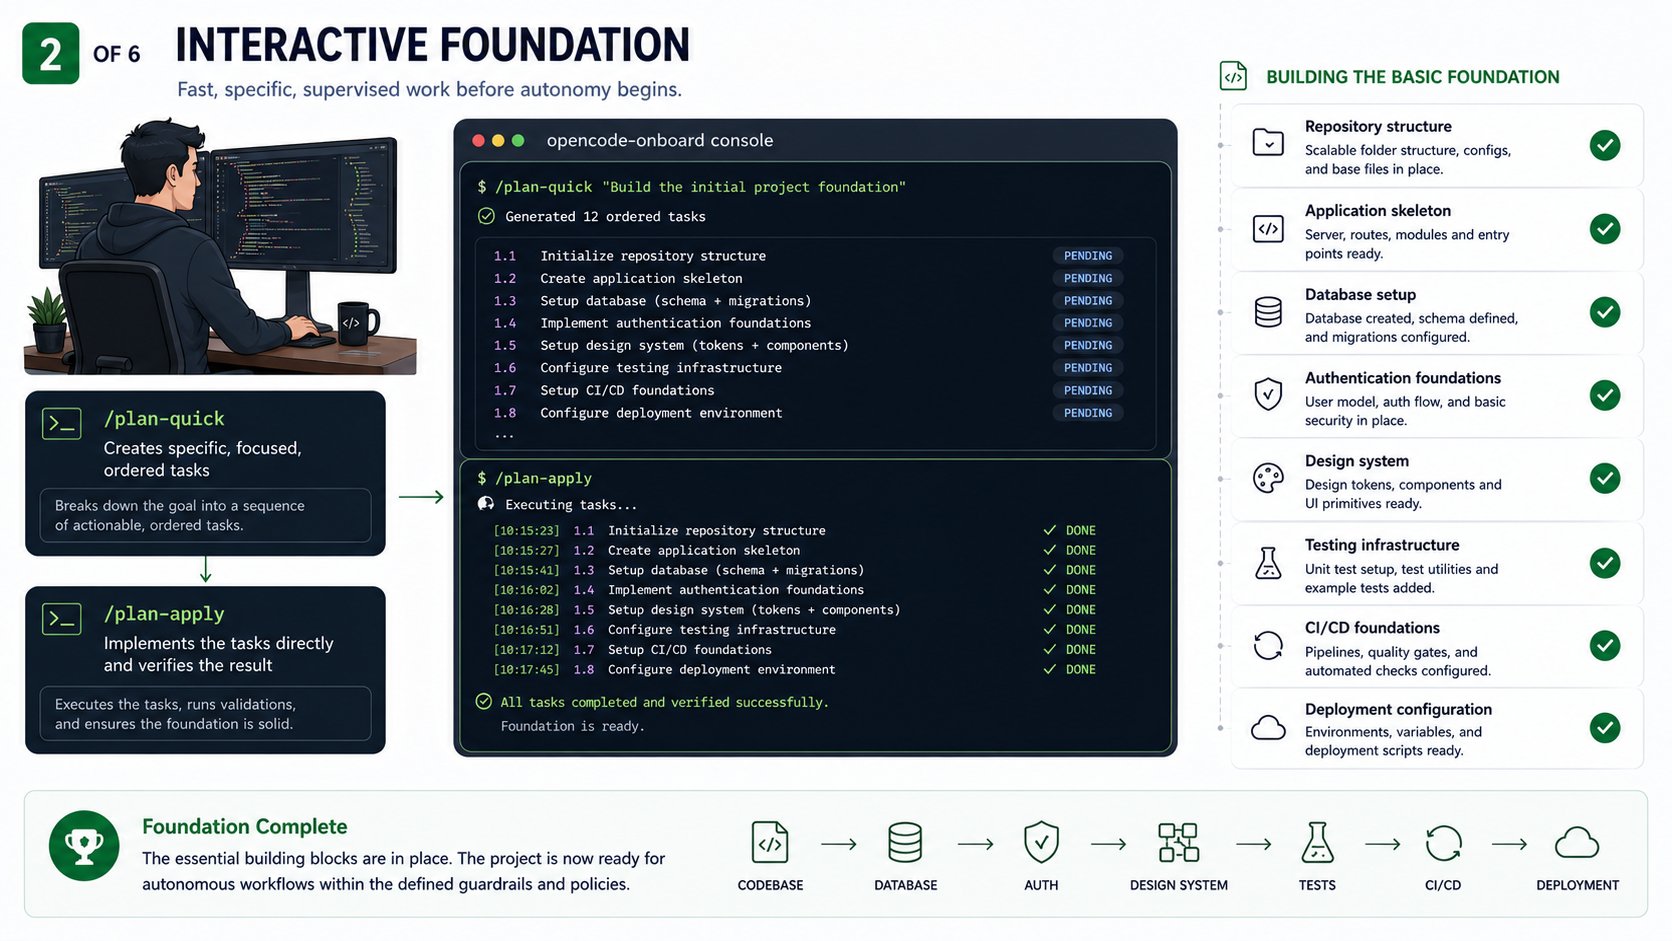This screenshot has height=941, width=1672.
Task: Click the Deployment configuration cloud icon
Action: click(1268, 727)
